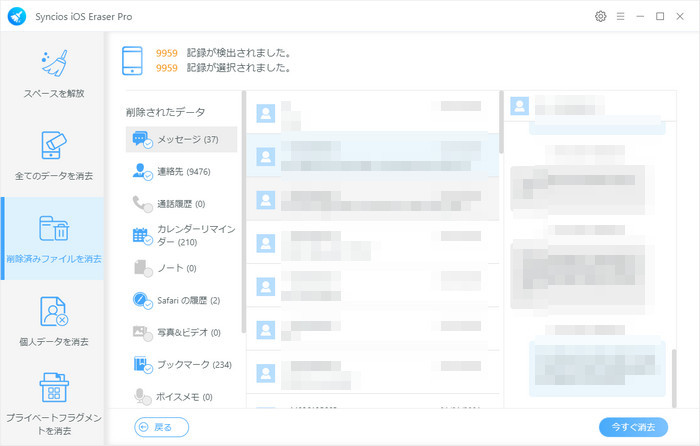
Task: Maximize the Syncios window
Action: coord(660,17)
